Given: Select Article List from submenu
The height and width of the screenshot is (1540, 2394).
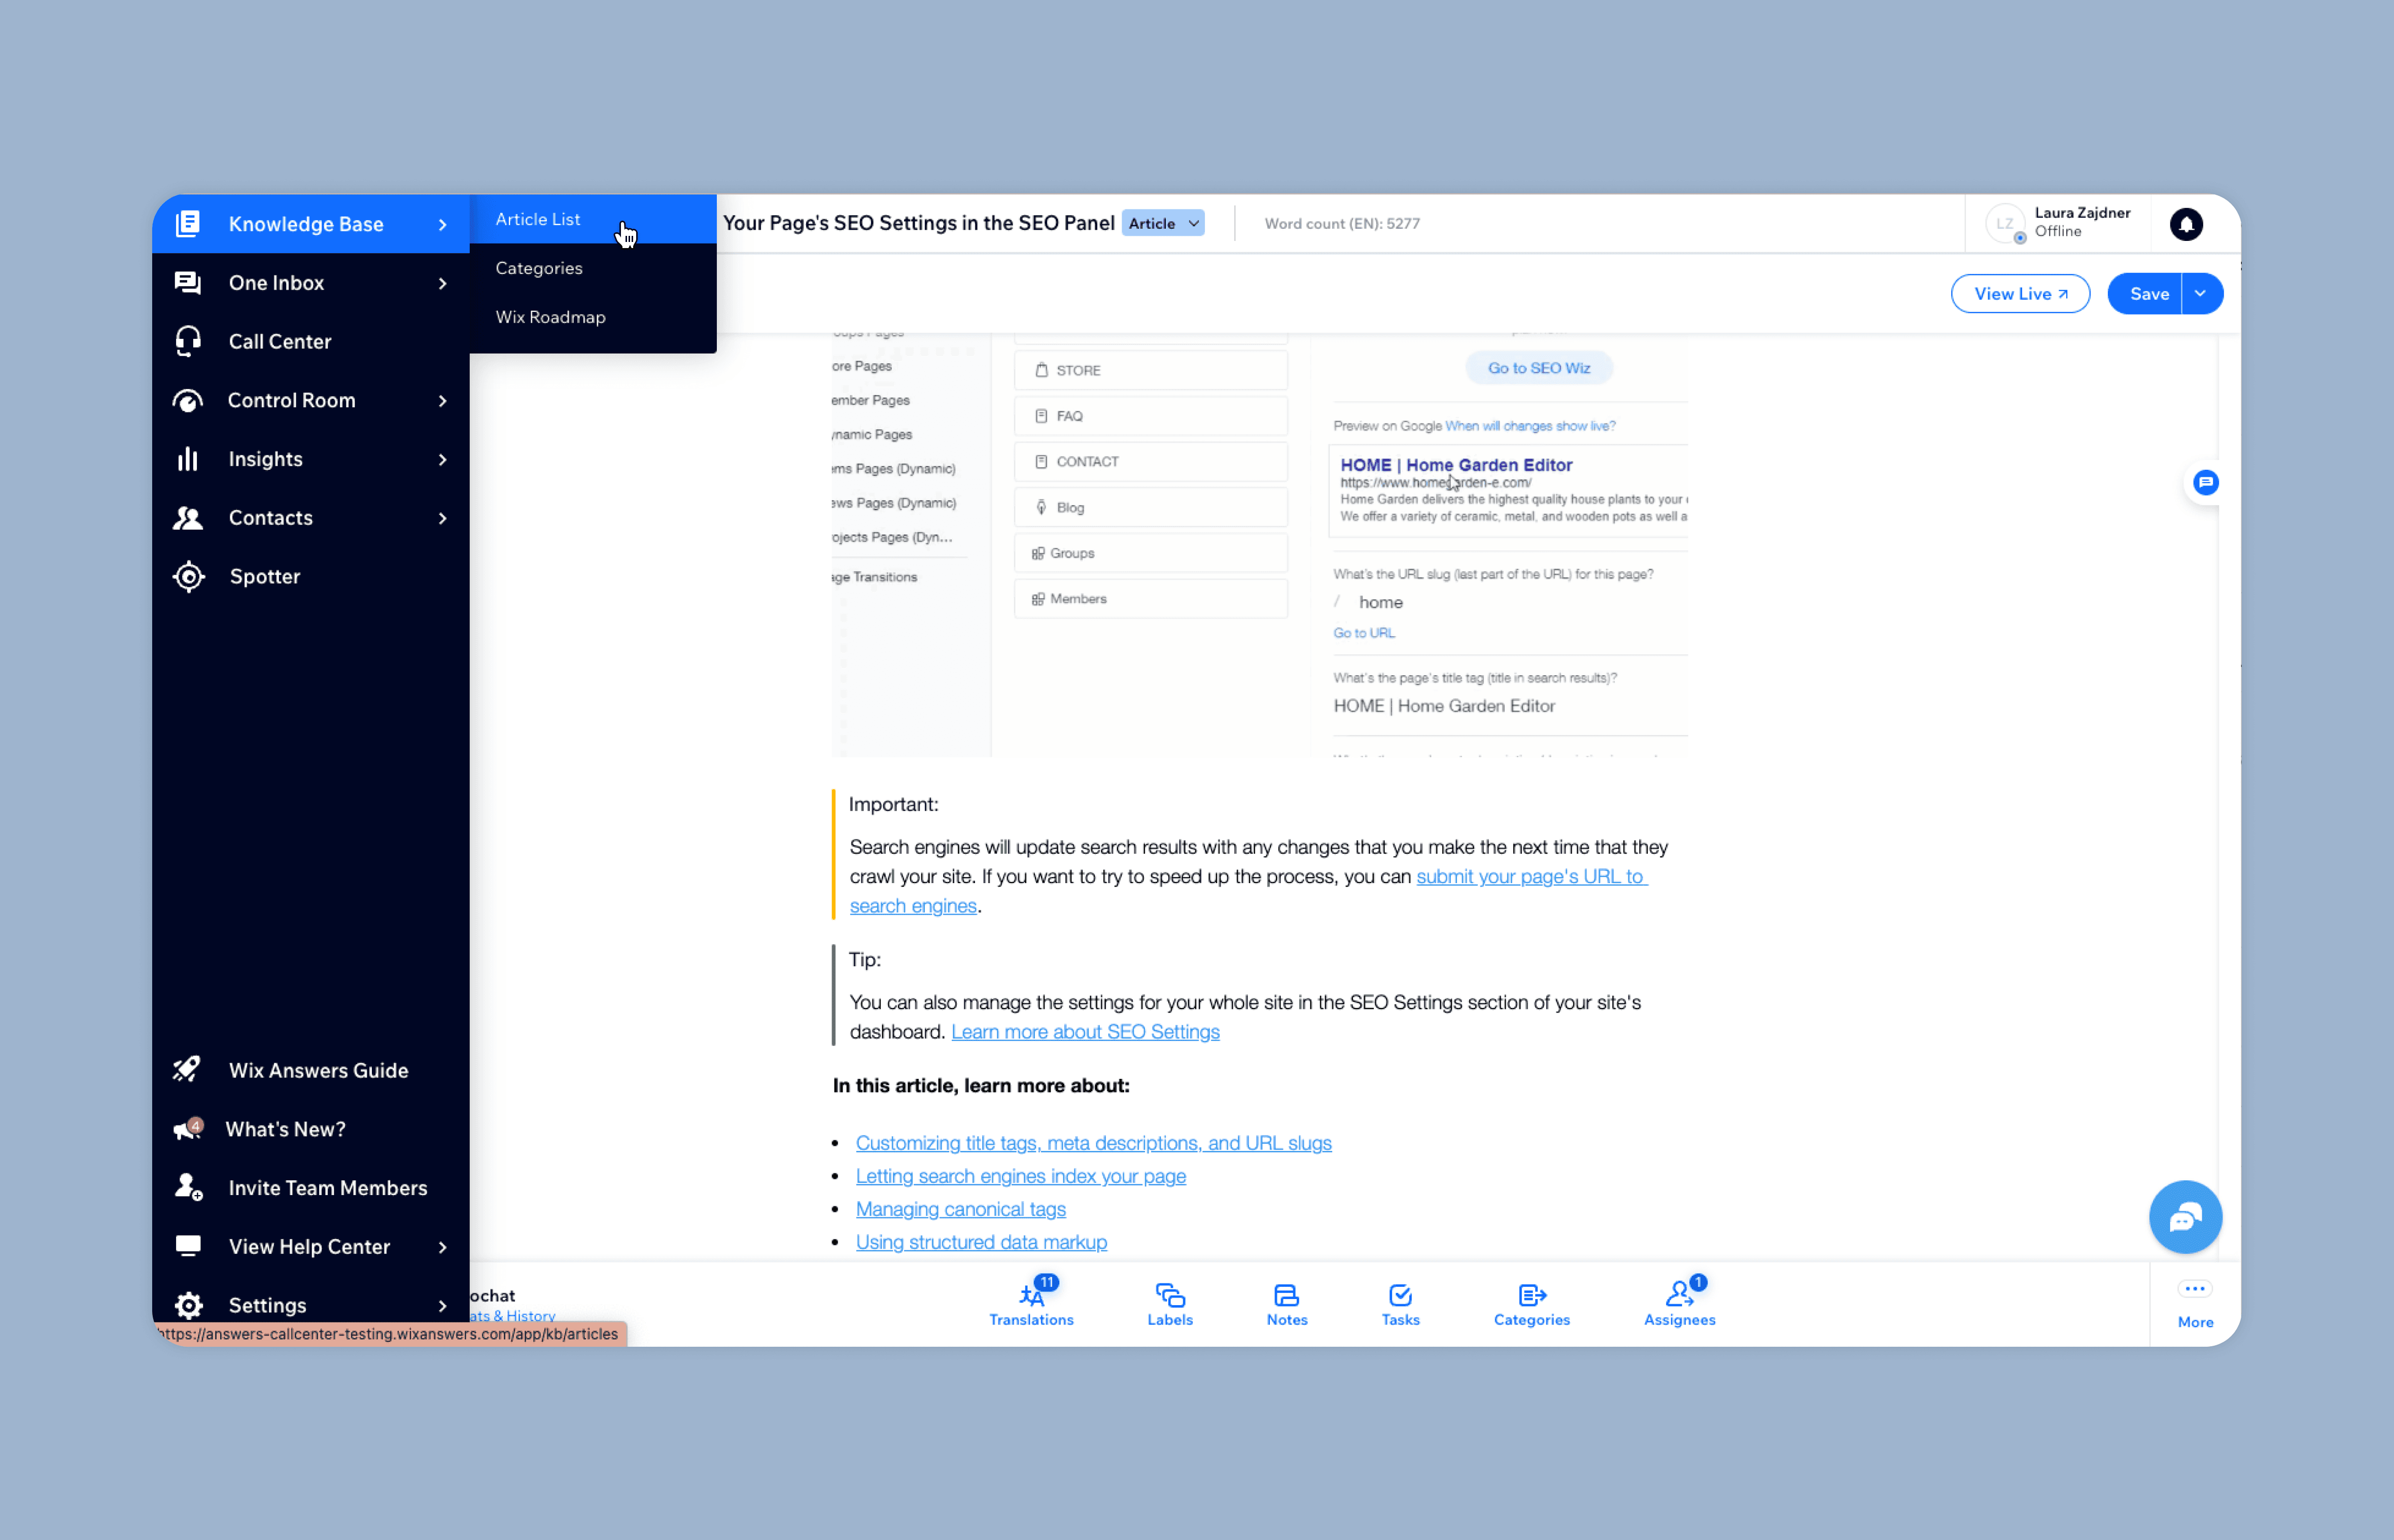Looking at the screenshot, I should 538,220.
